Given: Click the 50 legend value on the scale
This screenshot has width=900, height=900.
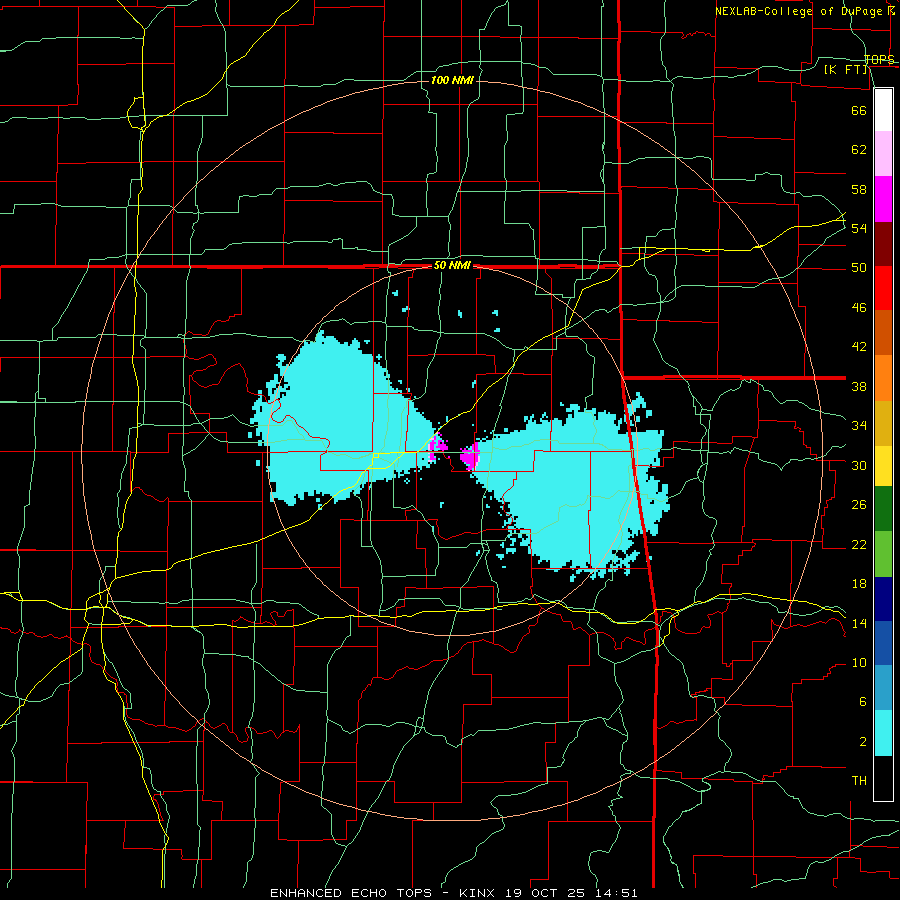Looking at the screenshot, I should tap(859, 268).
